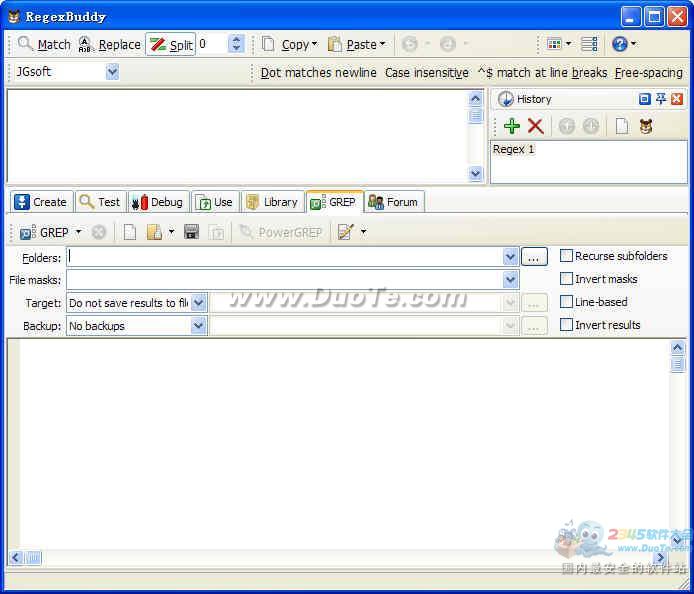Expand the Folders history dropdown
This screenshot has width=694, height=594.
point(510,257)
